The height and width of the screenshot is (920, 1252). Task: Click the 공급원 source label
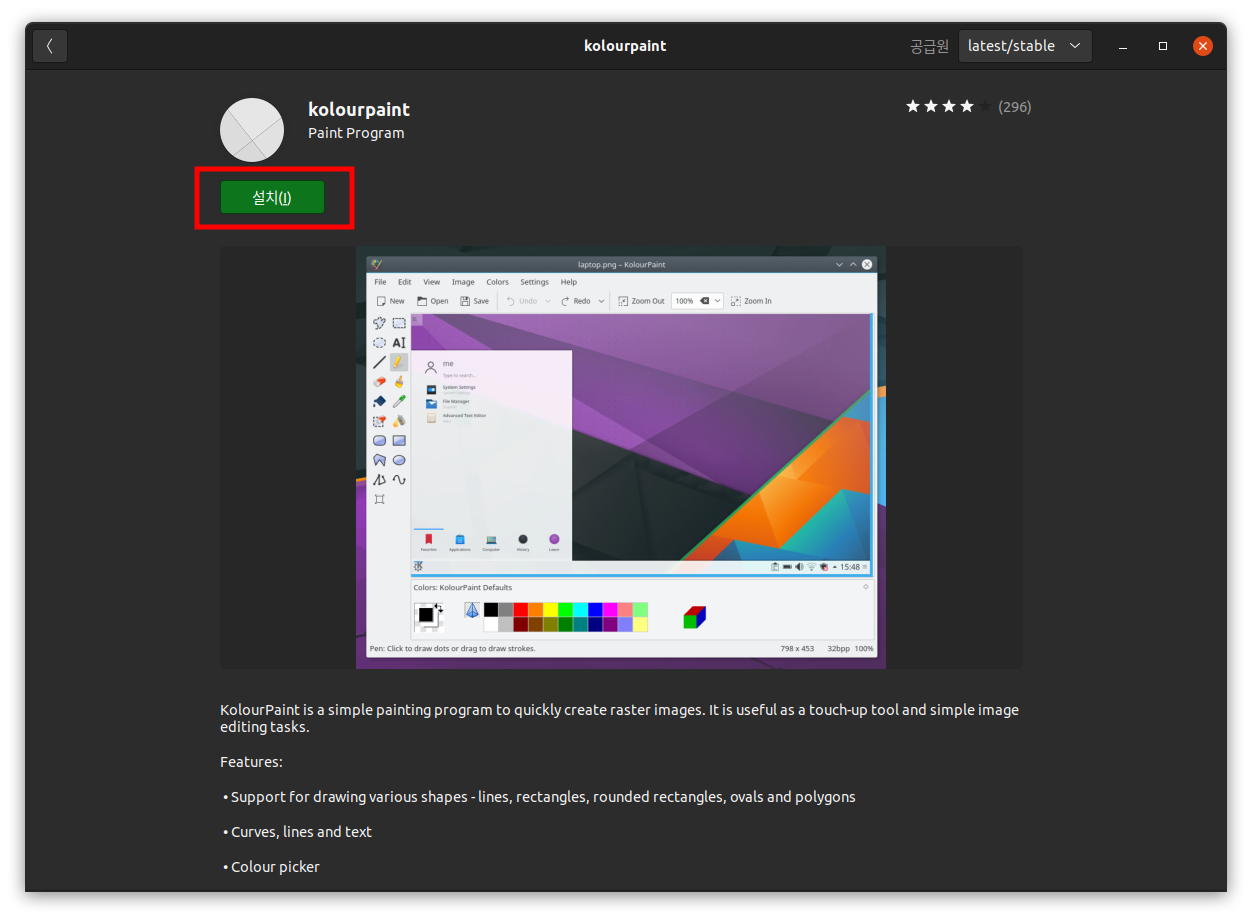[929, 46]
